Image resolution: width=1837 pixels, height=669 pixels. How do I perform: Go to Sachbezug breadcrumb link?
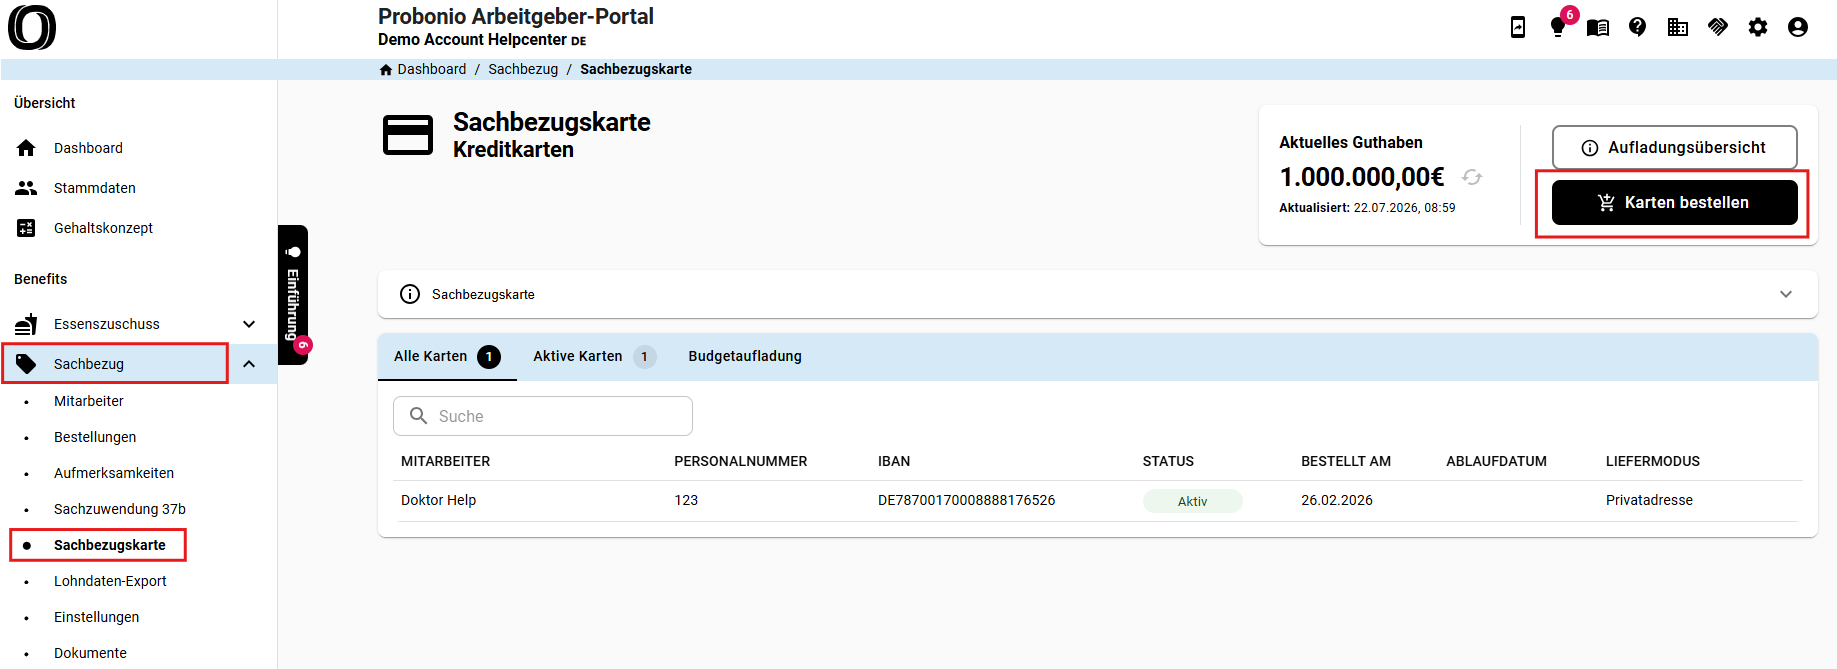[x=523, y=69]
